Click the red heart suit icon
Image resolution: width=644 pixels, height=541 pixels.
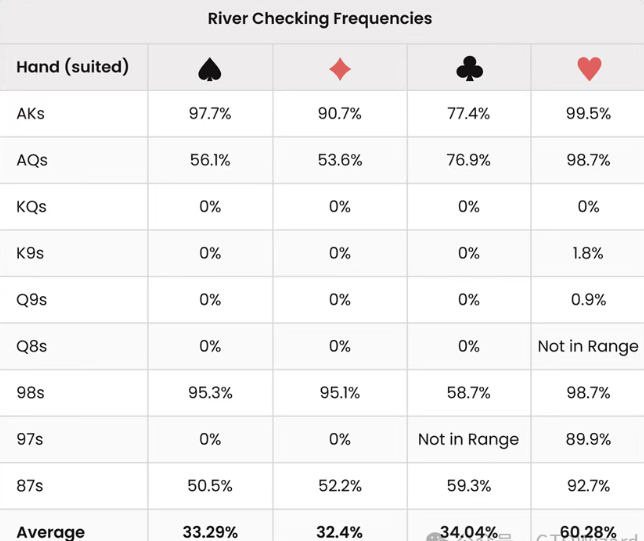coord(589,68)
